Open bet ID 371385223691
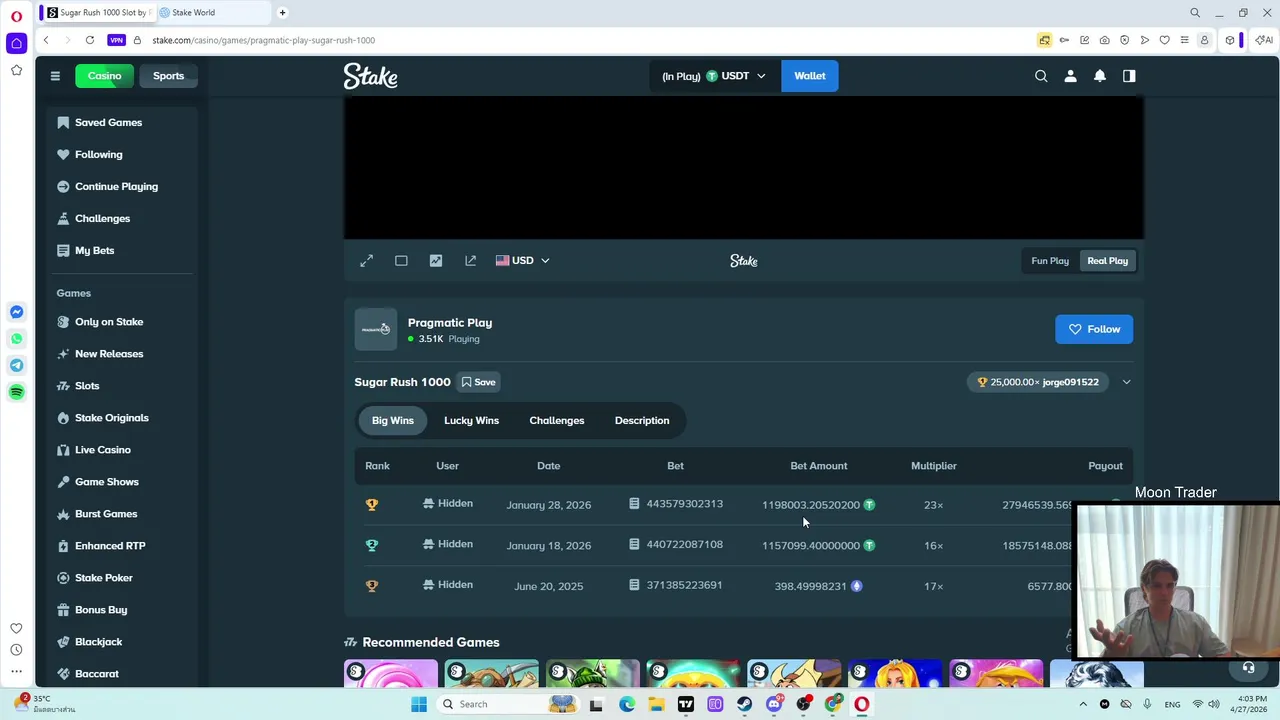Screen dimensions: 1280x720 click(675, 585)
